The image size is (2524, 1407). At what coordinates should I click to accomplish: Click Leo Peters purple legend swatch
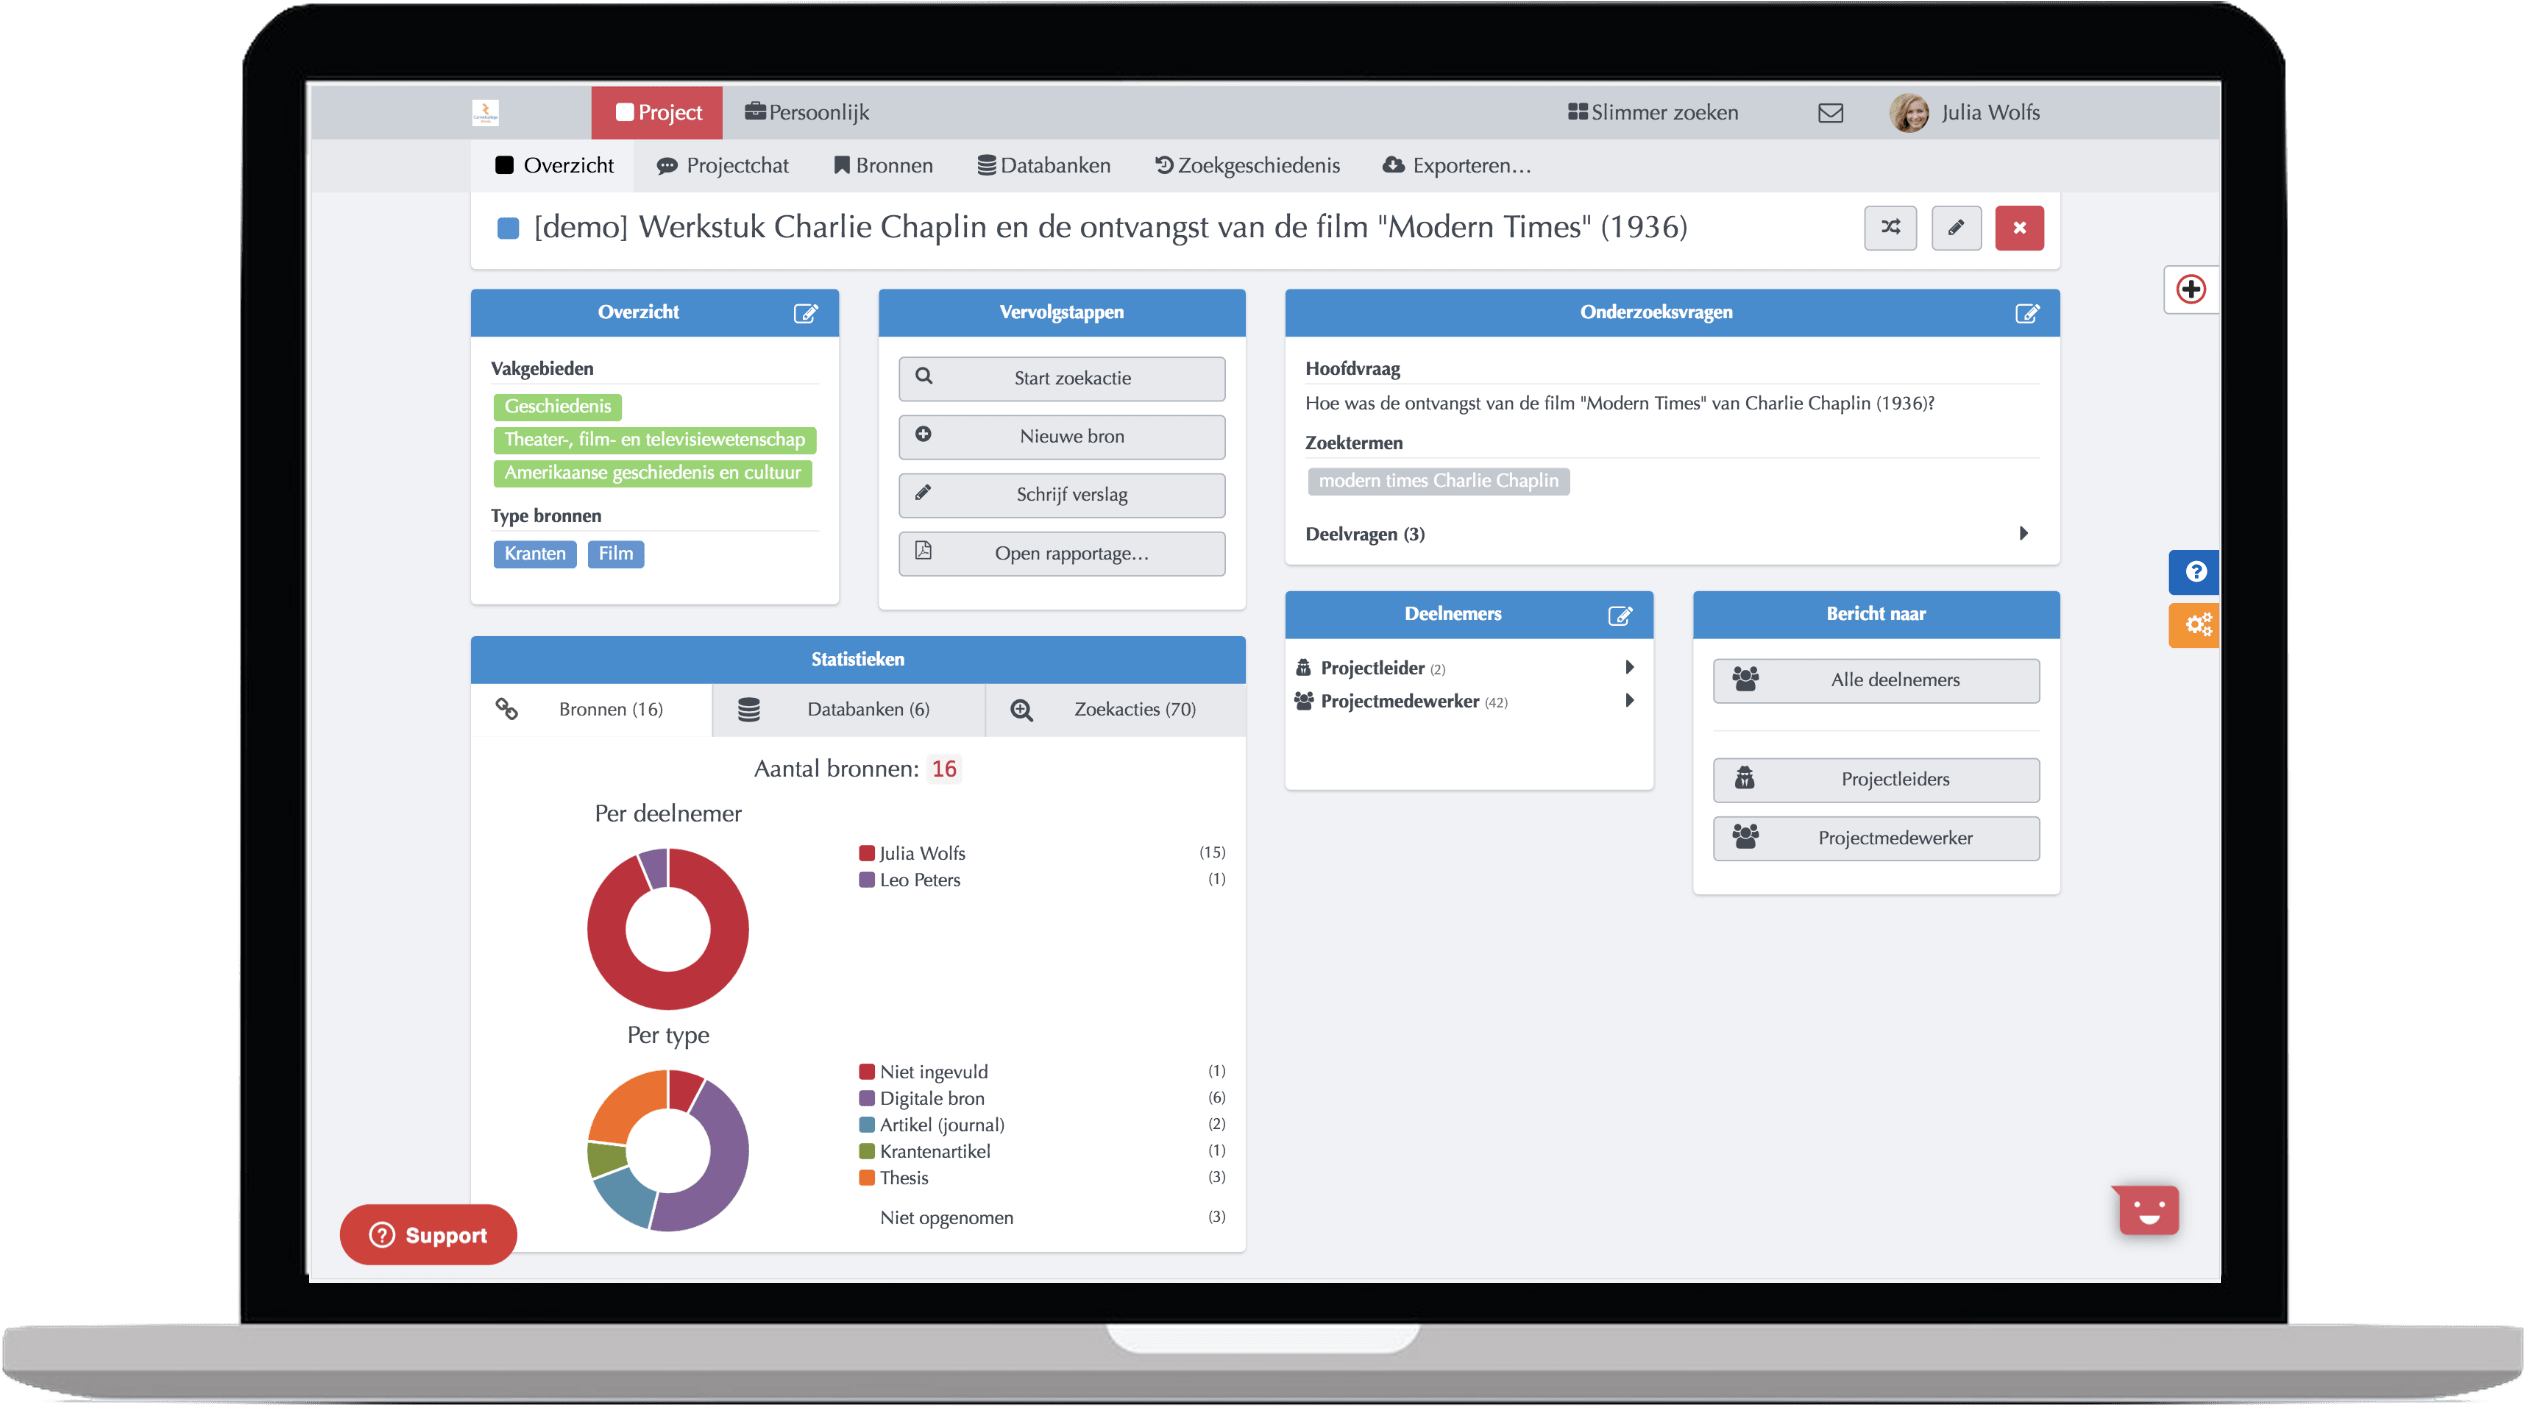(x=867, y=880)
